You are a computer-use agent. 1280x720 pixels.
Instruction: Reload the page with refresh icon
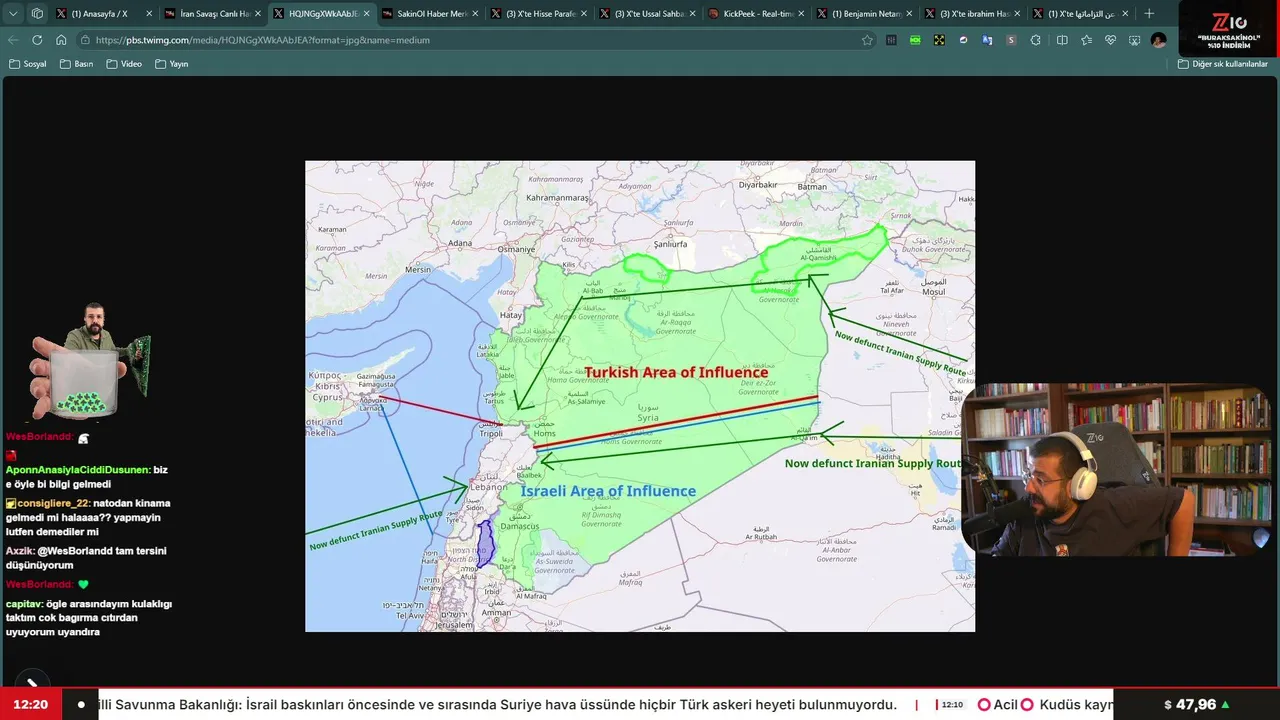click(x=37, y=40)
